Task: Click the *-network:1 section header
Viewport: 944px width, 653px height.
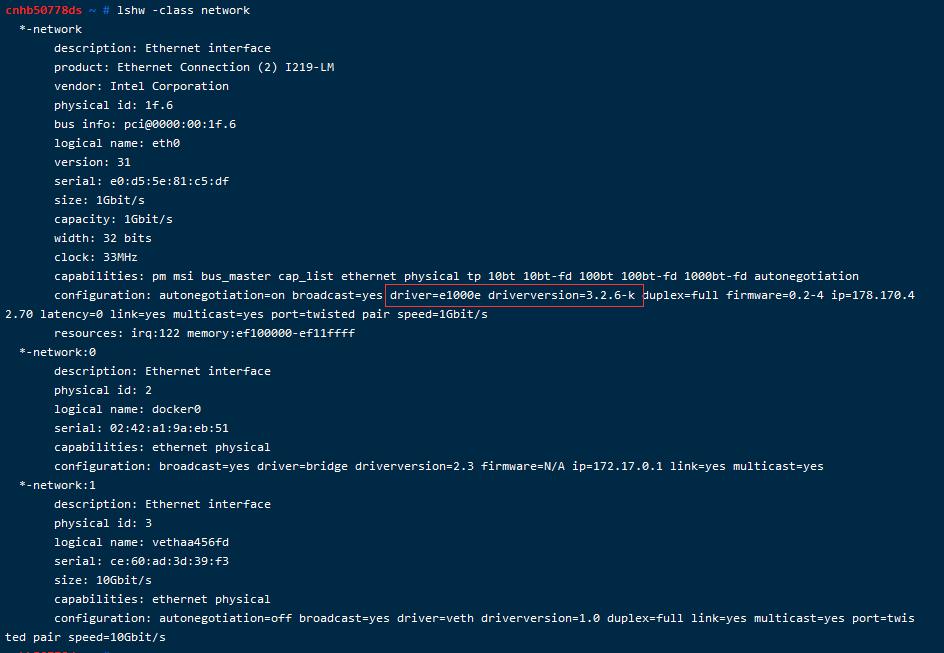Action: coord(57,485)
